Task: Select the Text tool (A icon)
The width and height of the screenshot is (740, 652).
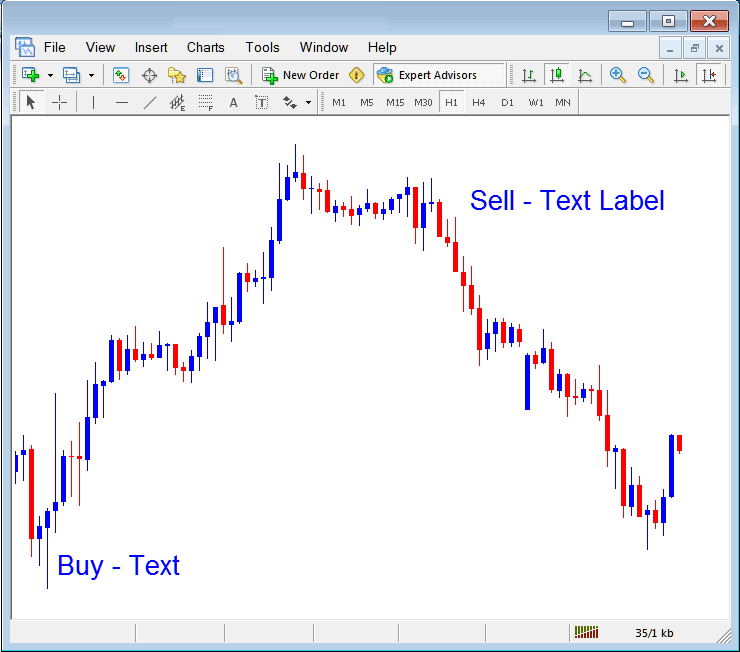Action: click(233, 102)
